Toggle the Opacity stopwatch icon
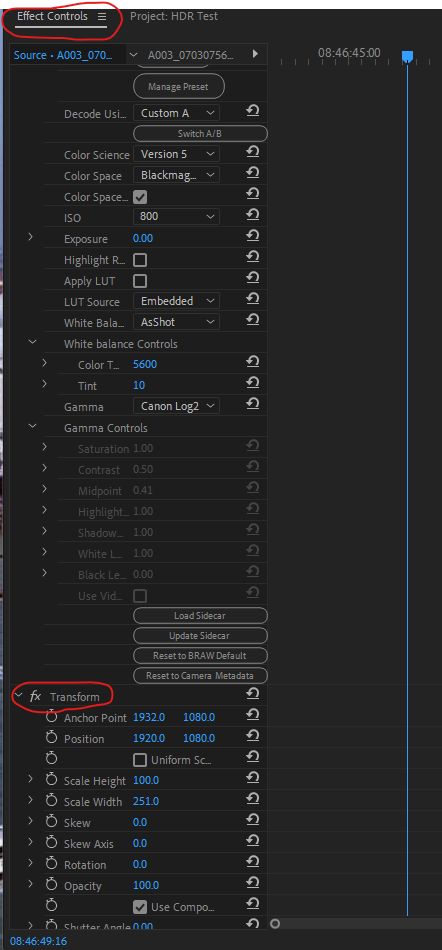The image size is (442, 950). pos(51,885)
